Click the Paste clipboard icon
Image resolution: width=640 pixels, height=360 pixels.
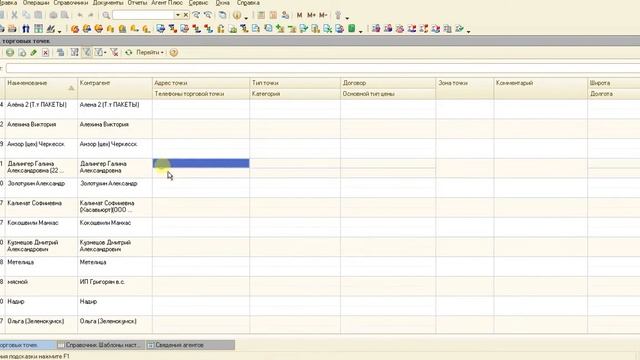38,16
